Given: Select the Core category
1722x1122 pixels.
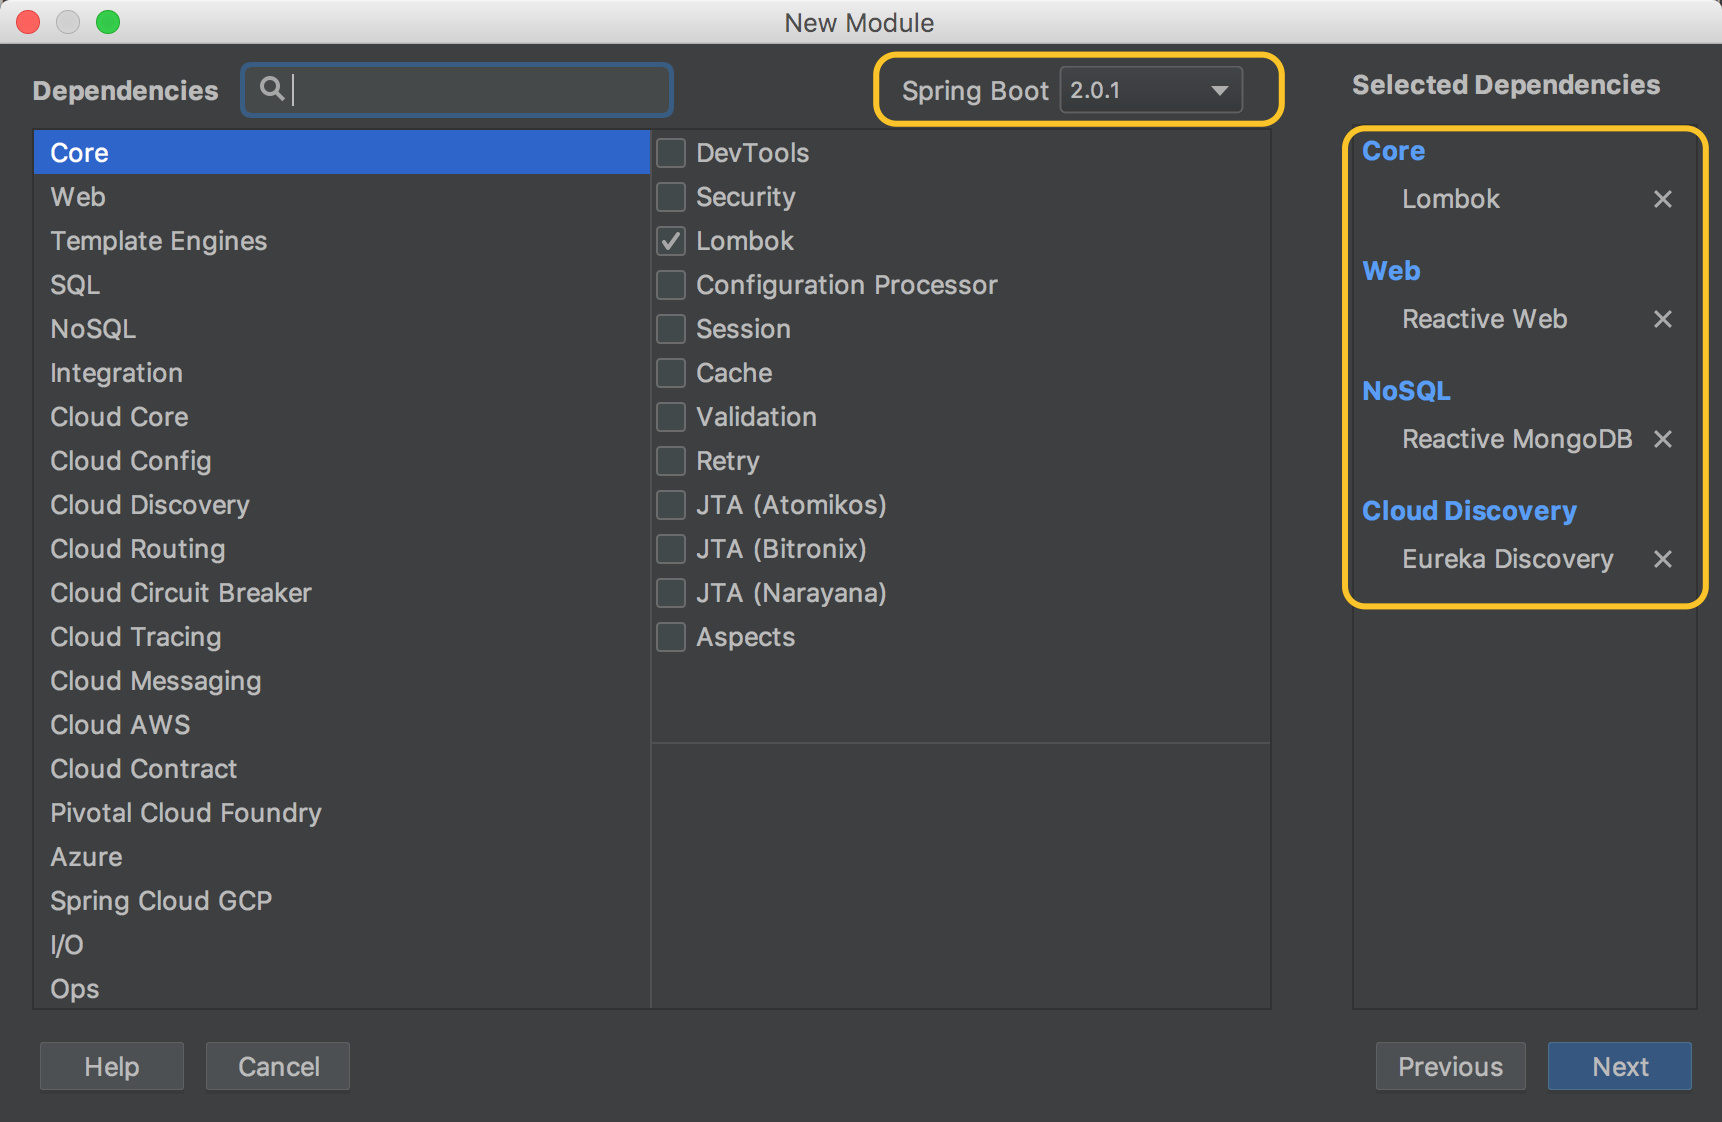Looking at the screenshot, I should [342, 153].
